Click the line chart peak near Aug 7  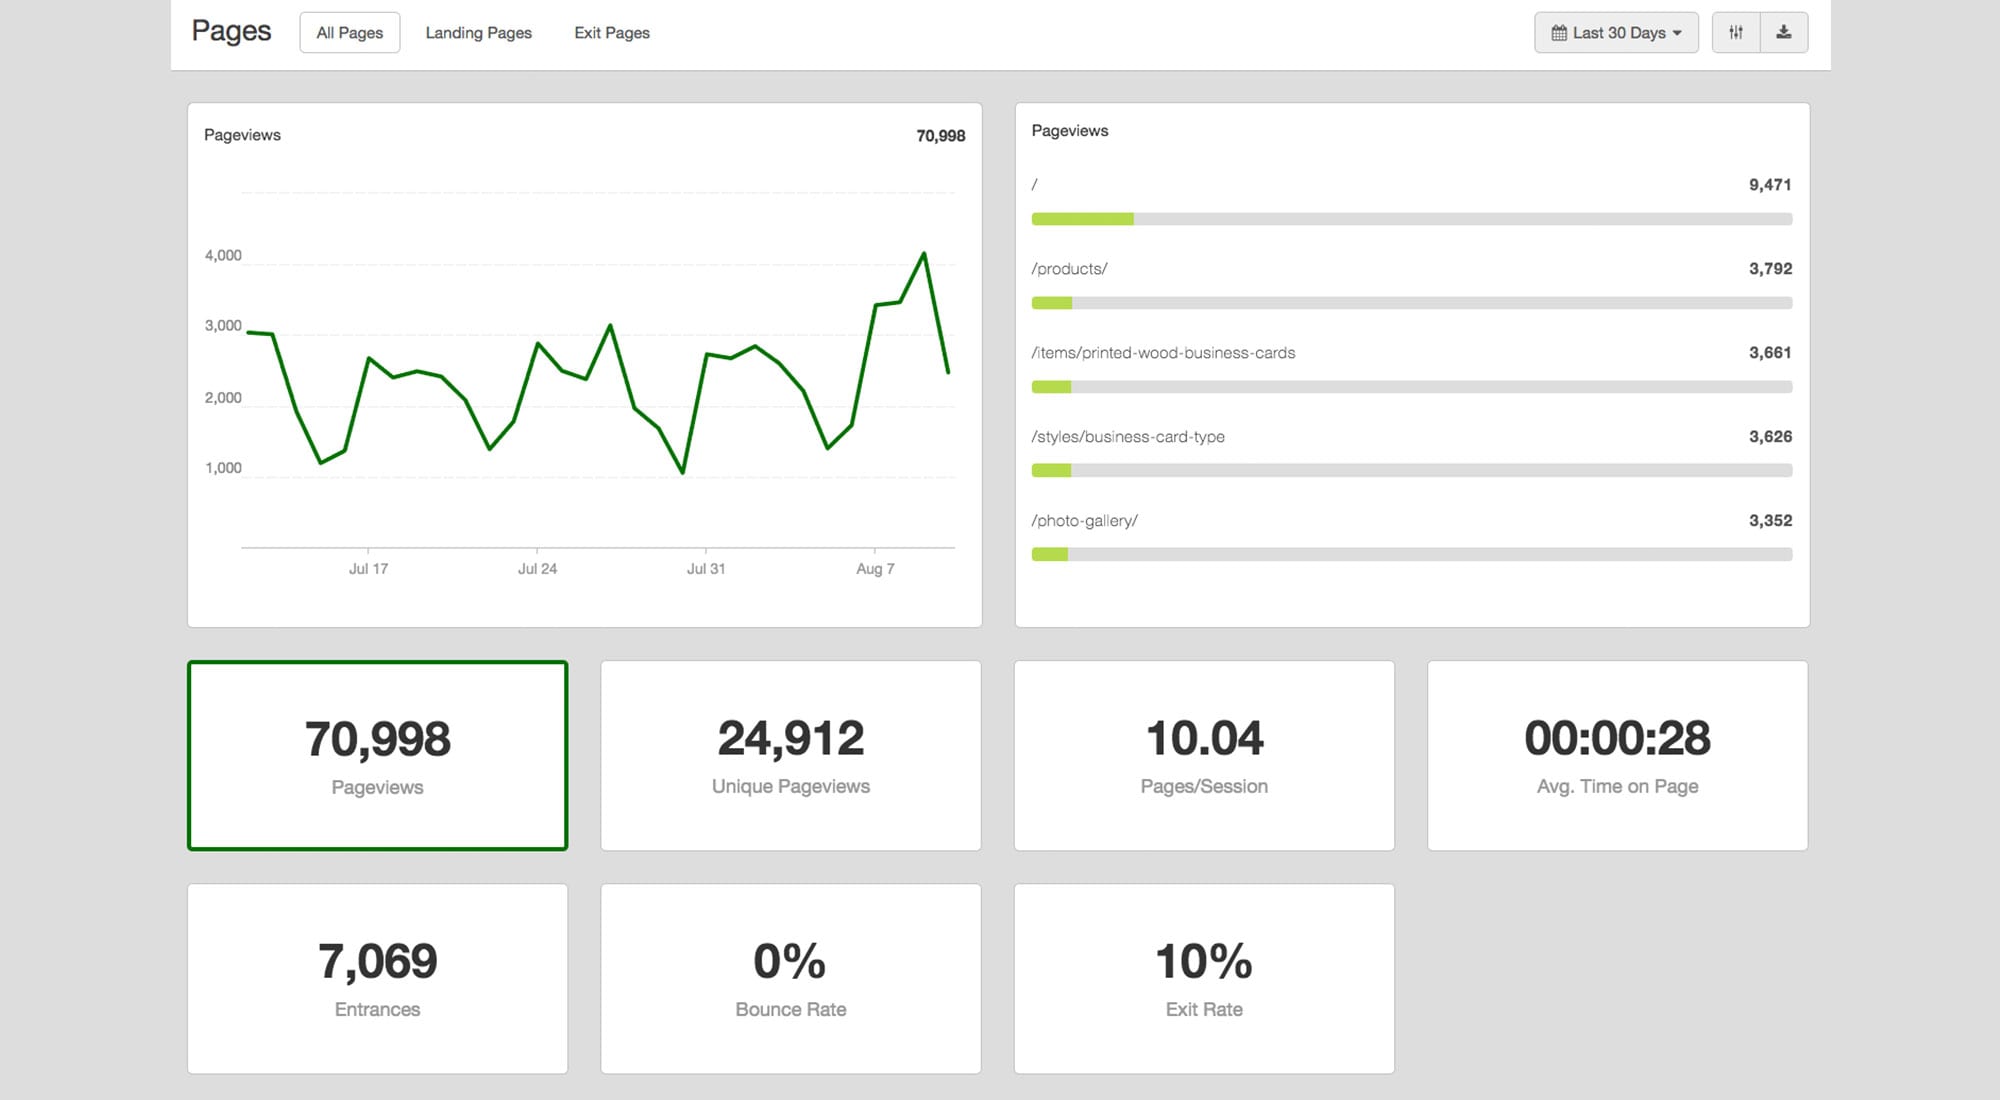[x=924, y=254]
